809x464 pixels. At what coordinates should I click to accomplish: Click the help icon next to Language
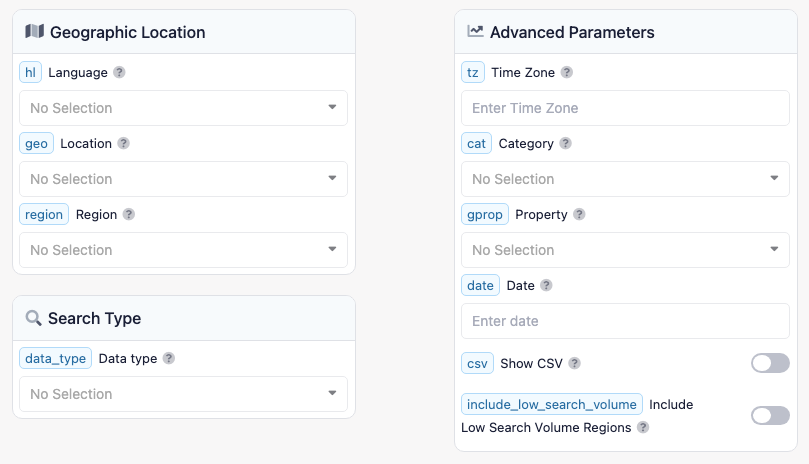[119, 73]
